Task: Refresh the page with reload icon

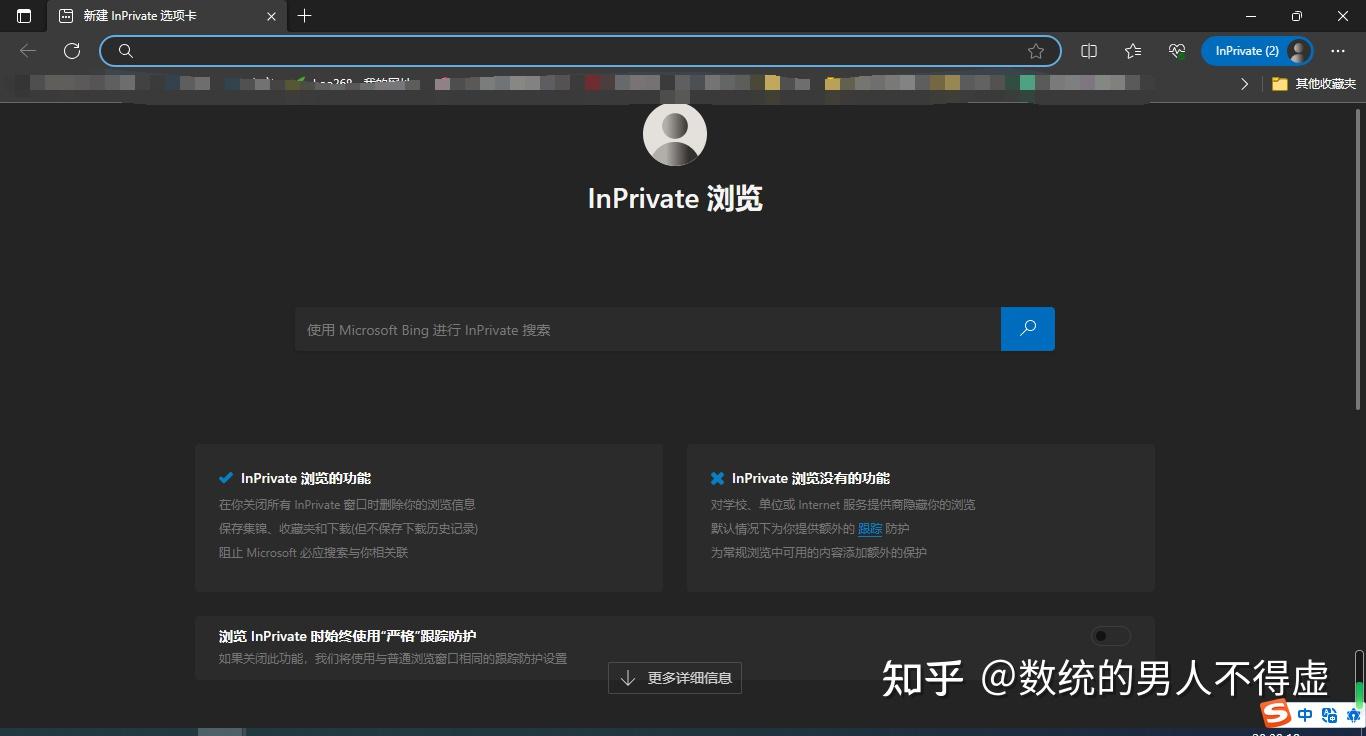Action: click(x=72, y=51)
